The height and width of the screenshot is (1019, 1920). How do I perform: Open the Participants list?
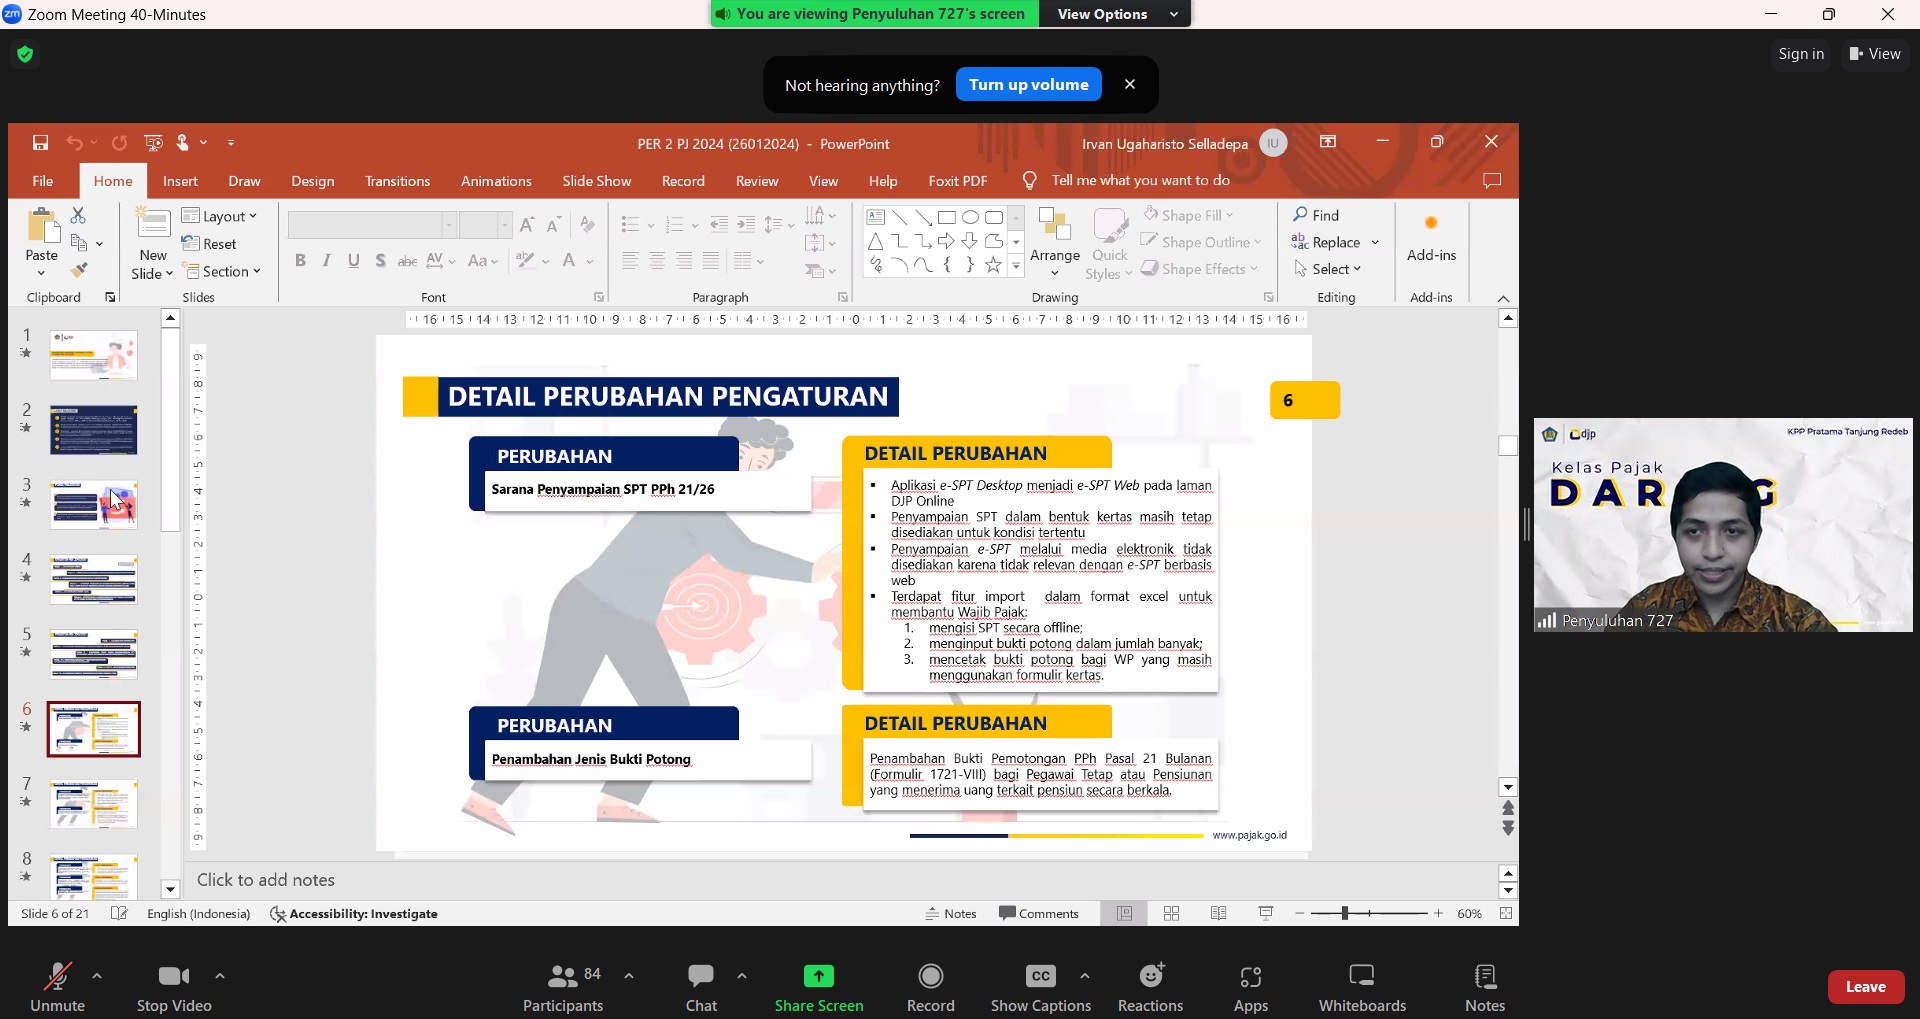point(563,986)
